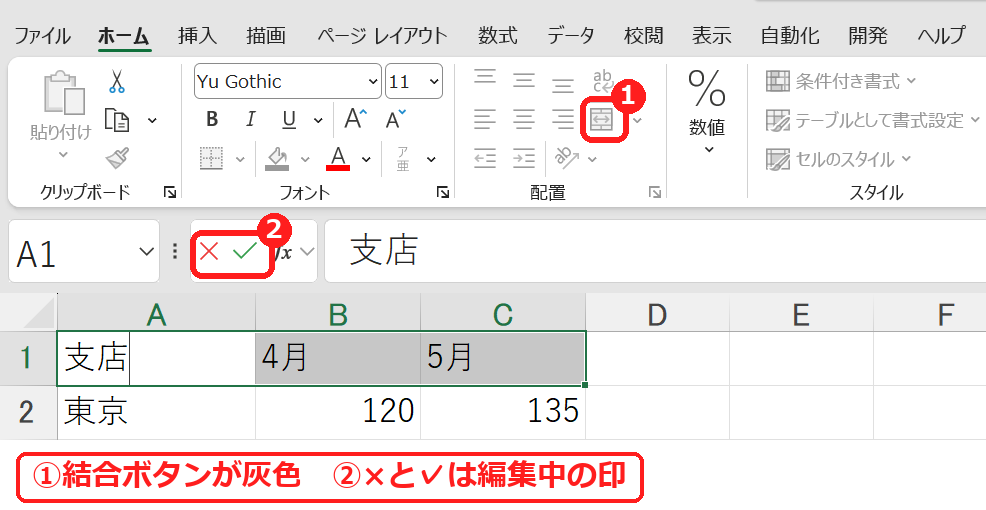
Task: Open the merge options dropdown arrow
Action: pos(638,120)
